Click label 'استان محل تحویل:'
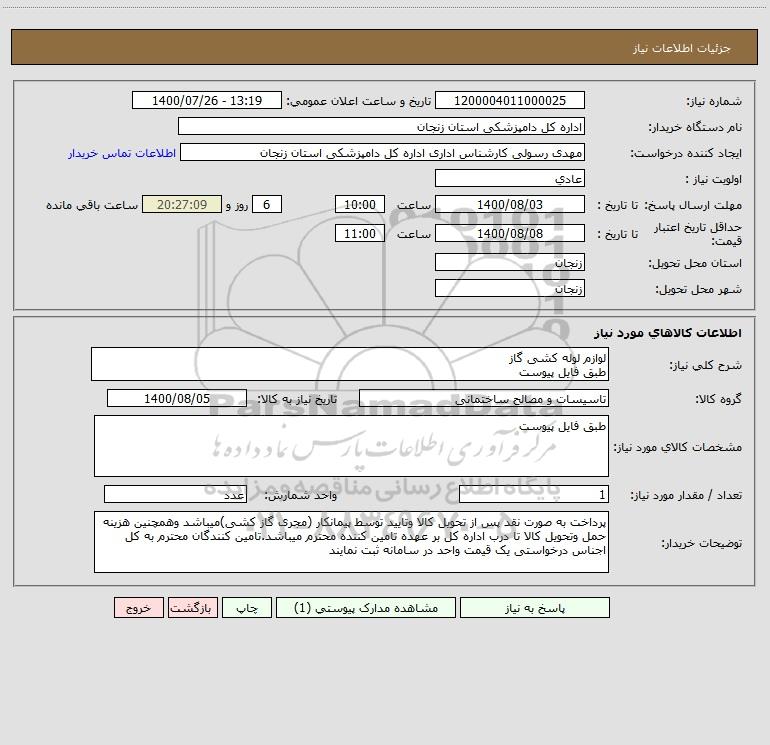The image size is (770, 745). pos(695,263)
